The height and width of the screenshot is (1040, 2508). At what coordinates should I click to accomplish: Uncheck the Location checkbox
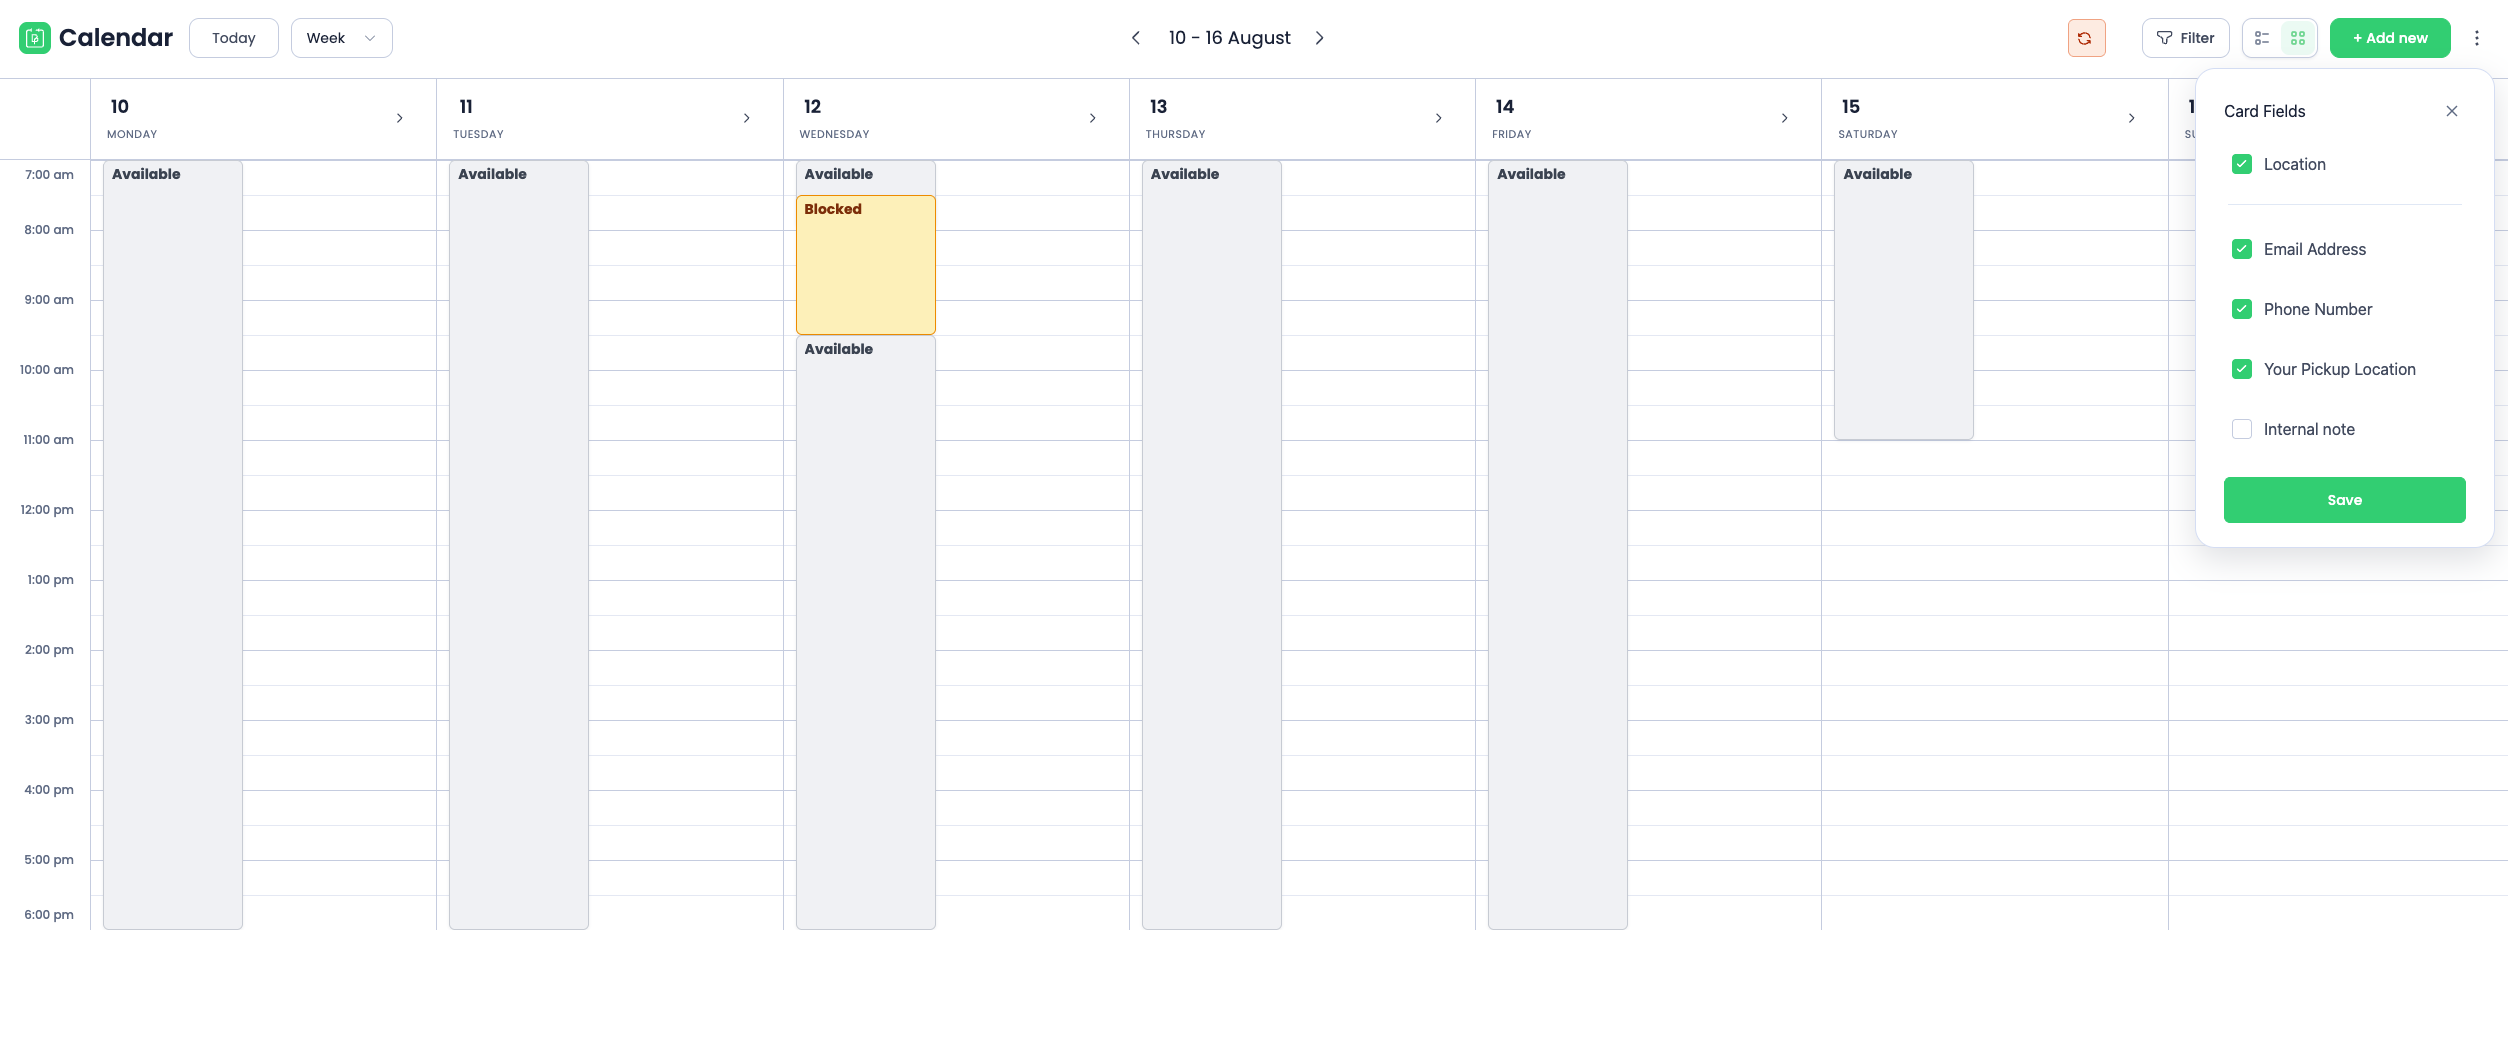point(2242,164)
